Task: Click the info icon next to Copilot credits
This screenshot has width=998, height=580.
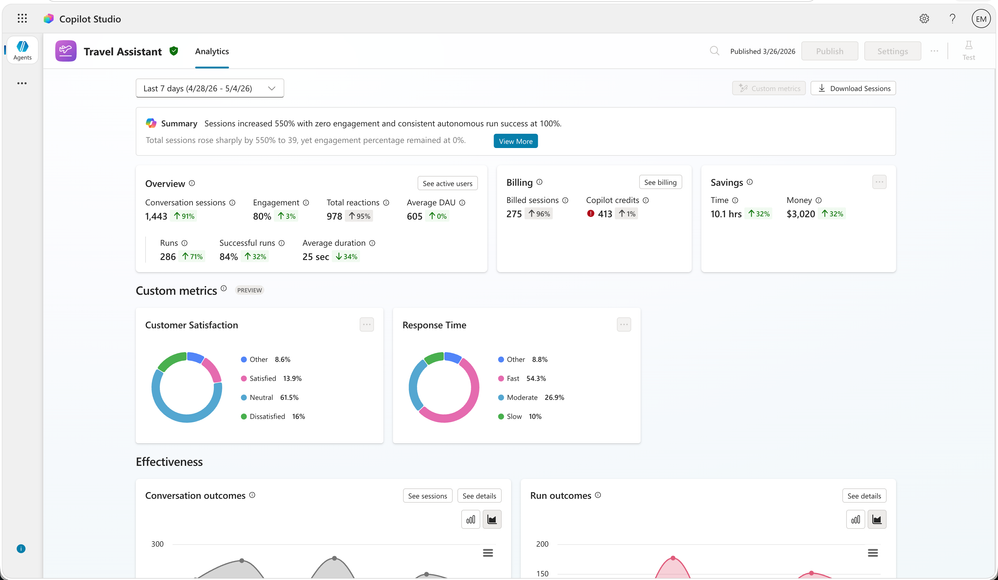Action: [646, 200]
